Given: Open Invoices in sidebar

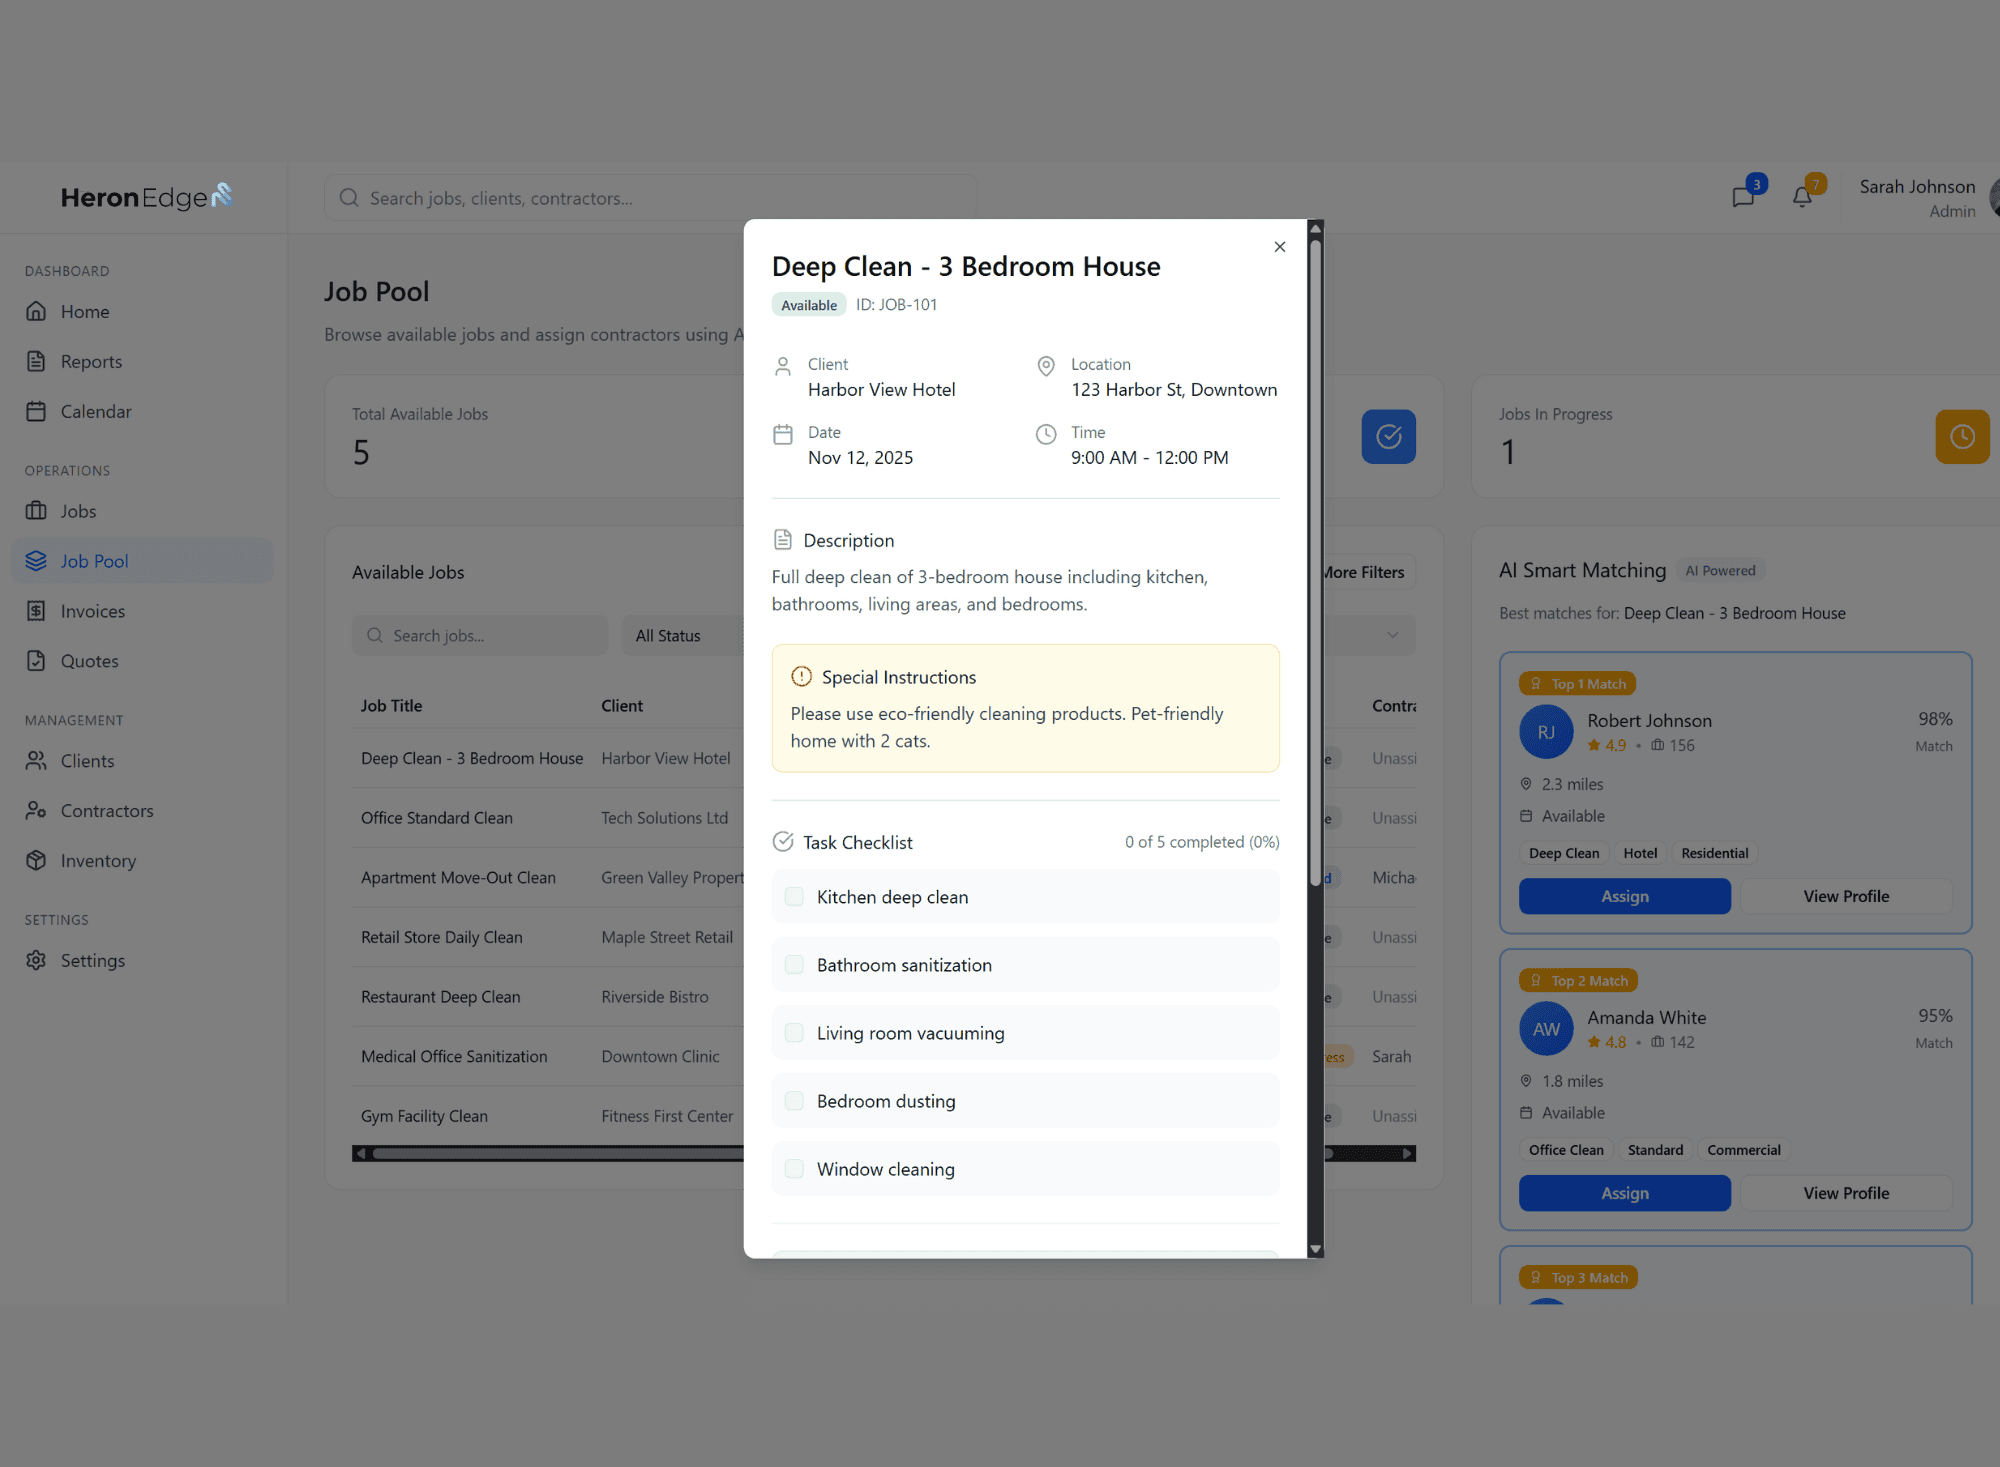Looking at the screenshot, I should 142,611.
